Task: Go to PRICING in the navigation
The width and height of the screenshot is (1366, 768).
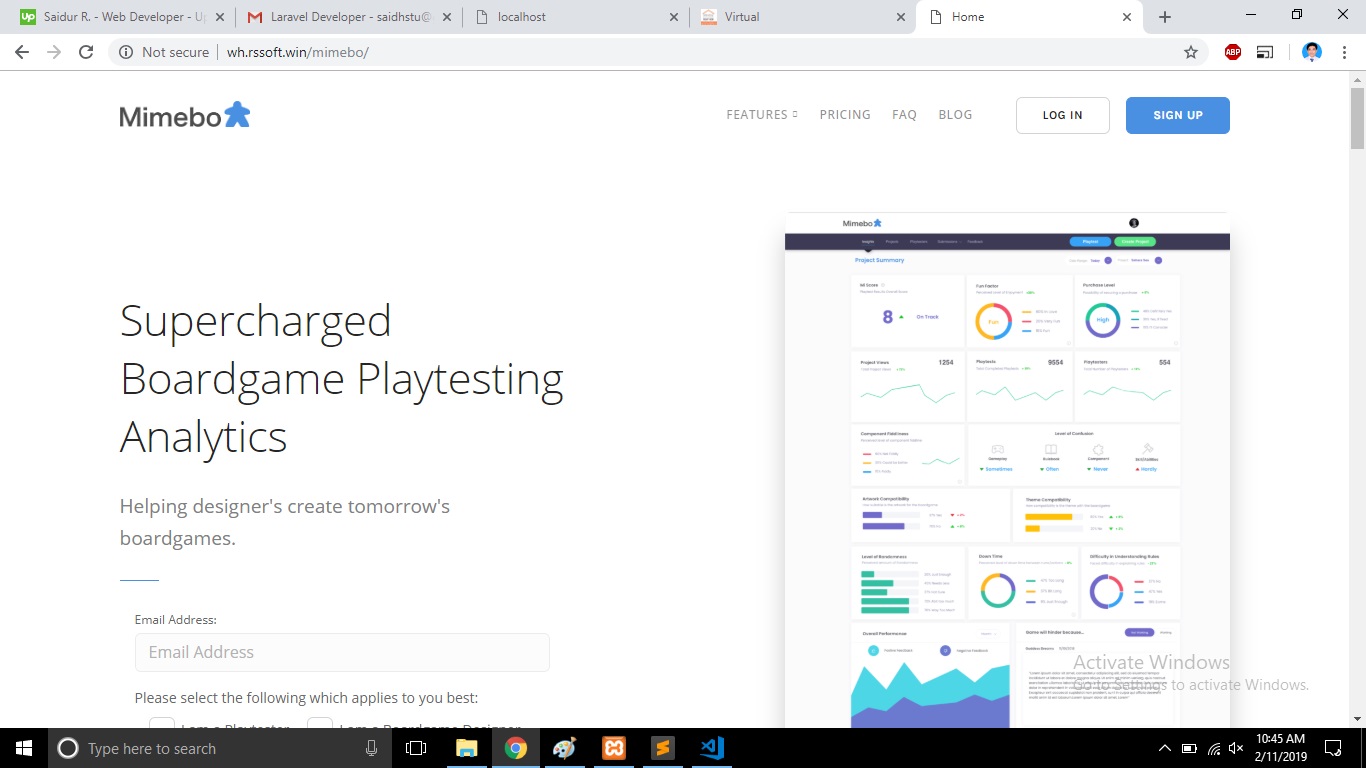Action: pos(845,115)
